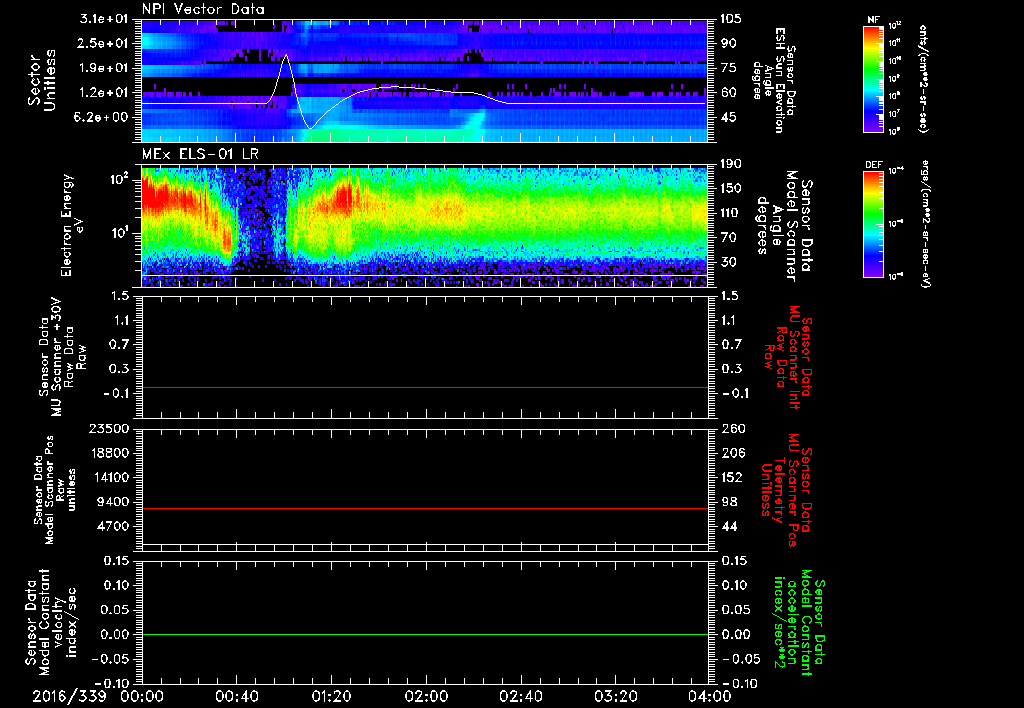Click the "DEF" color bar heading
The height and width of the screenshot is (708, 1024).
click(x=873, y=165)
